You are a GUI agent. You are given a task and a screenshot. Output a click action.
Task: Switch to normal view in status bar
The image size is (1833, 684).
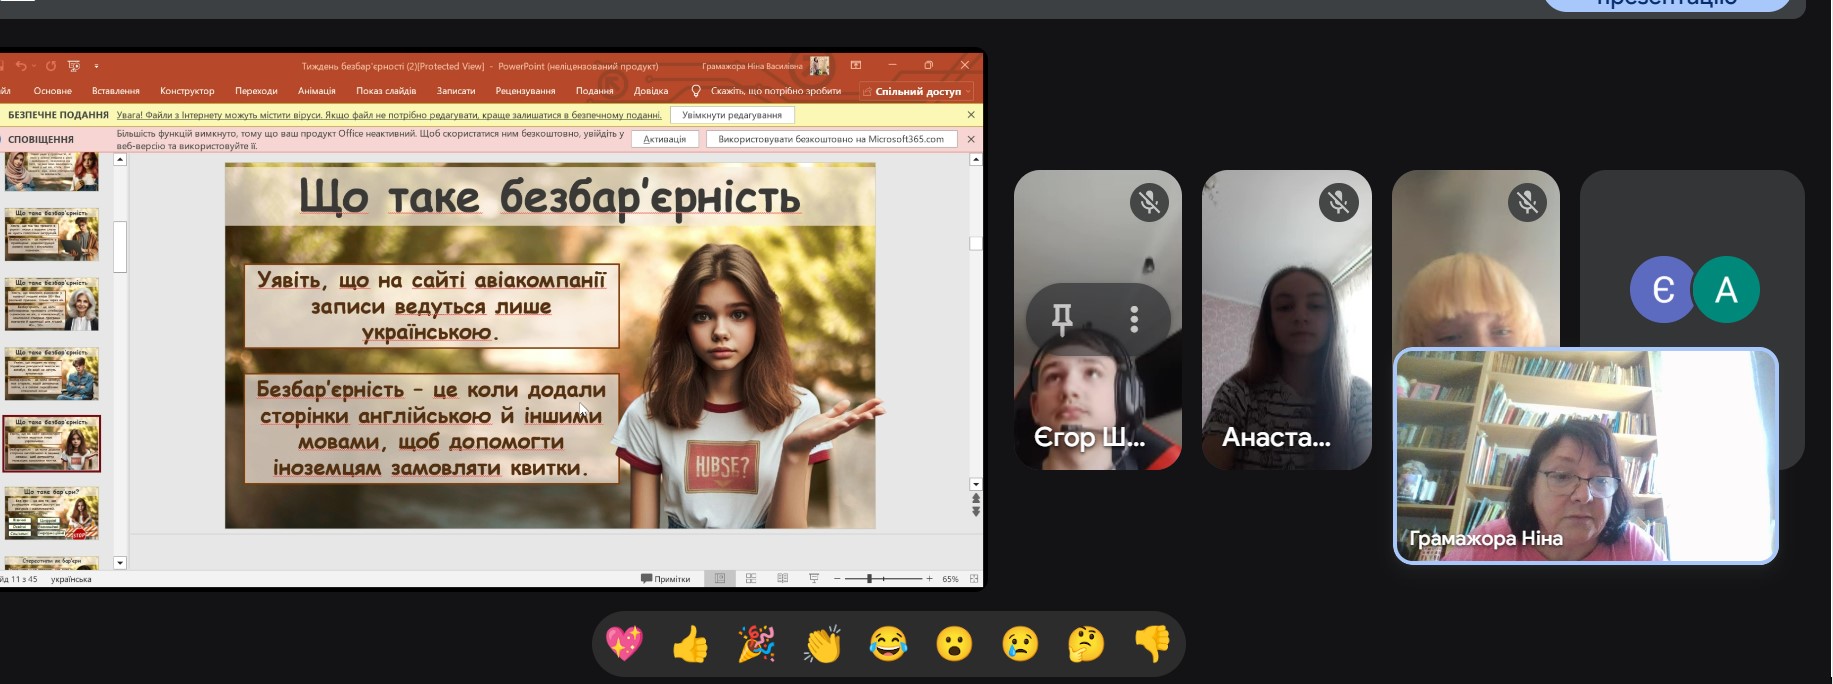pyautogui.click(x=719, y=579)
